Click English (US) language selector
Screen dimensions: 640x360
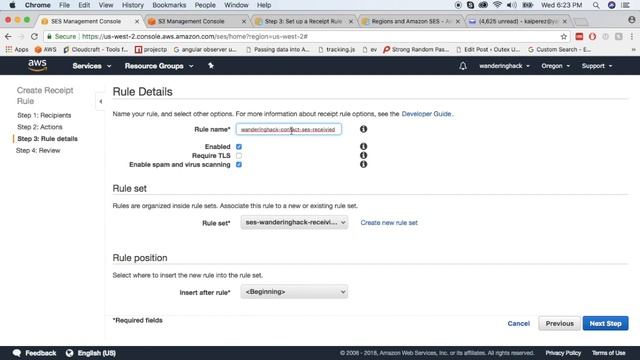point(97,353)
